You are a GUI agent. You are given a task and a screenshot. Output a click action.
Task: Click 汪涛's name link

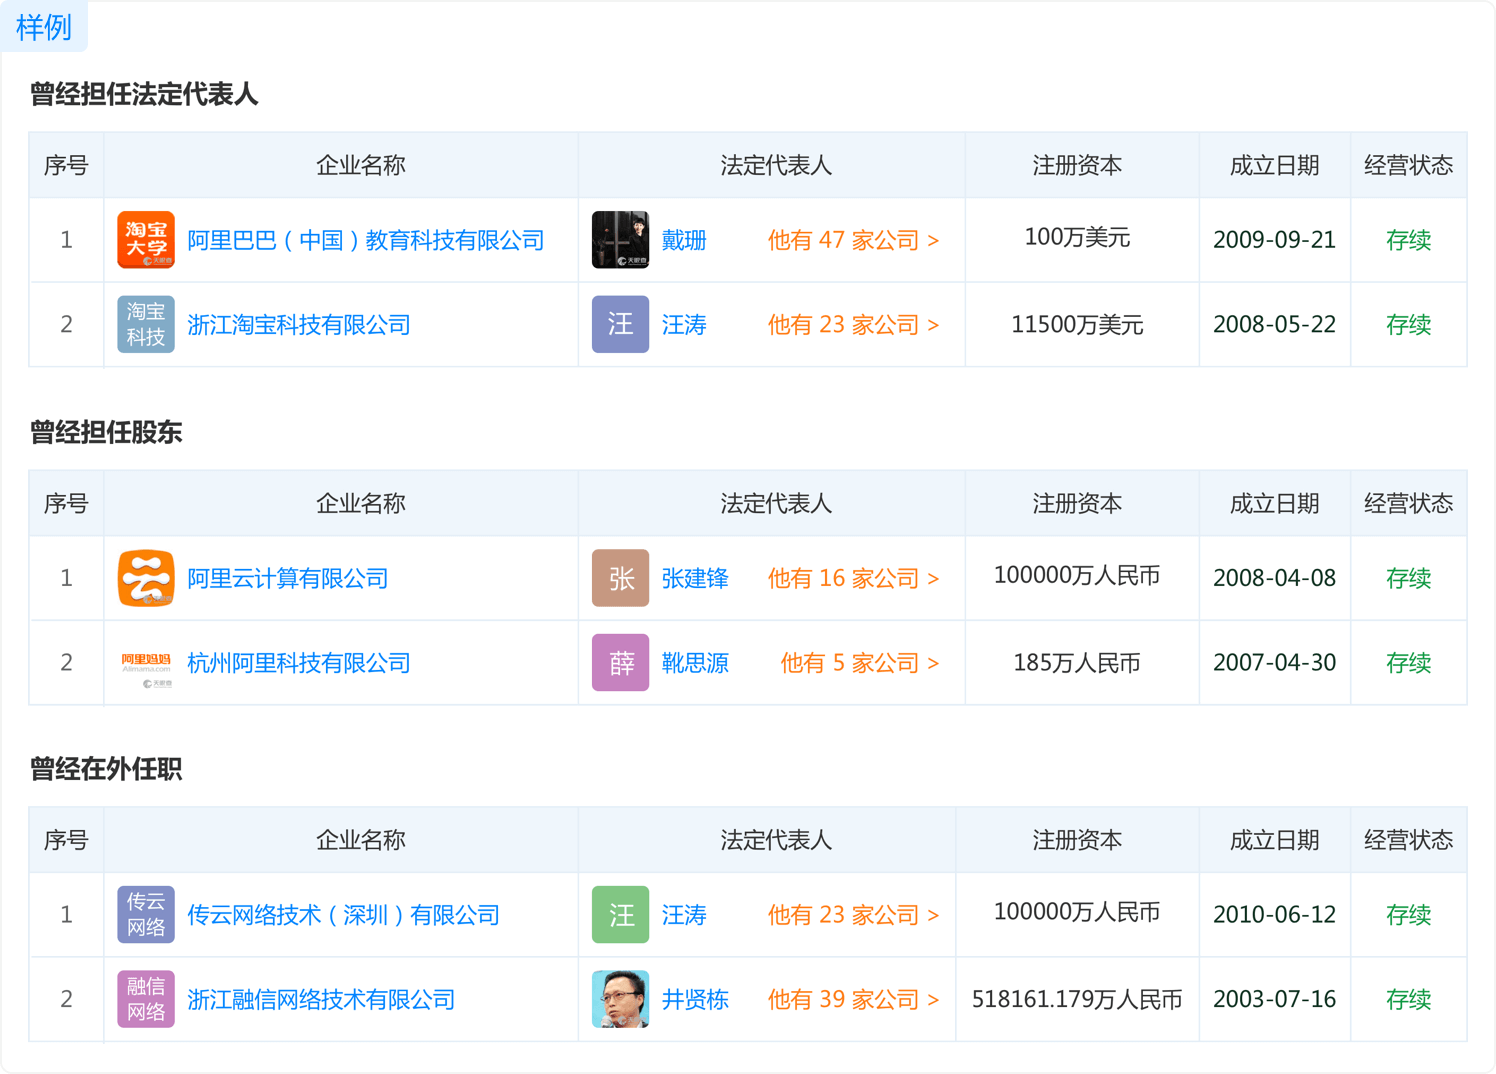[x=684, y=324]
